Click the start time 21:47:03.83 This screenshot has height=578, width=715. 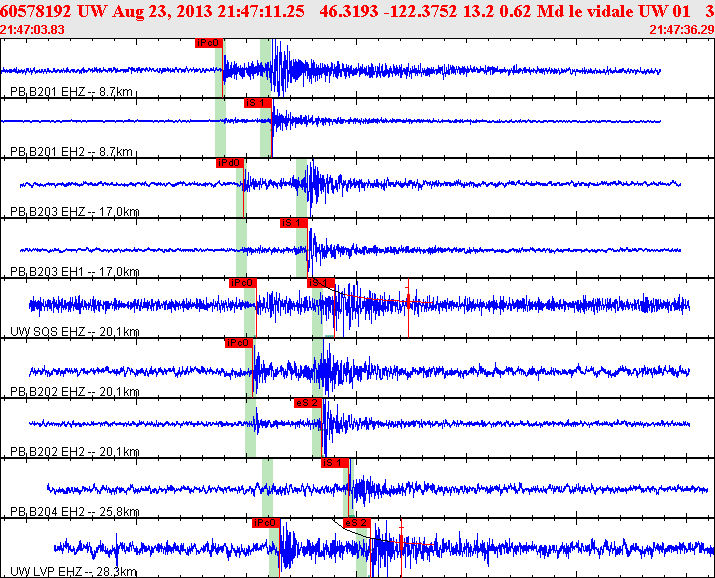[32, 30]
